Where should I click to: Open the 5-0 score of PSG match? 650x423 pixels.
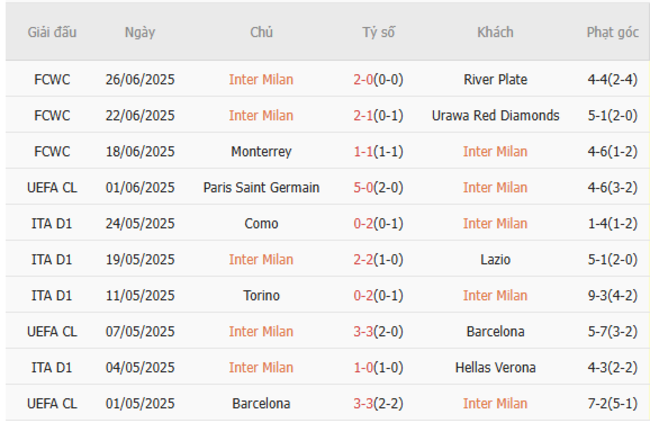point(364,187)
